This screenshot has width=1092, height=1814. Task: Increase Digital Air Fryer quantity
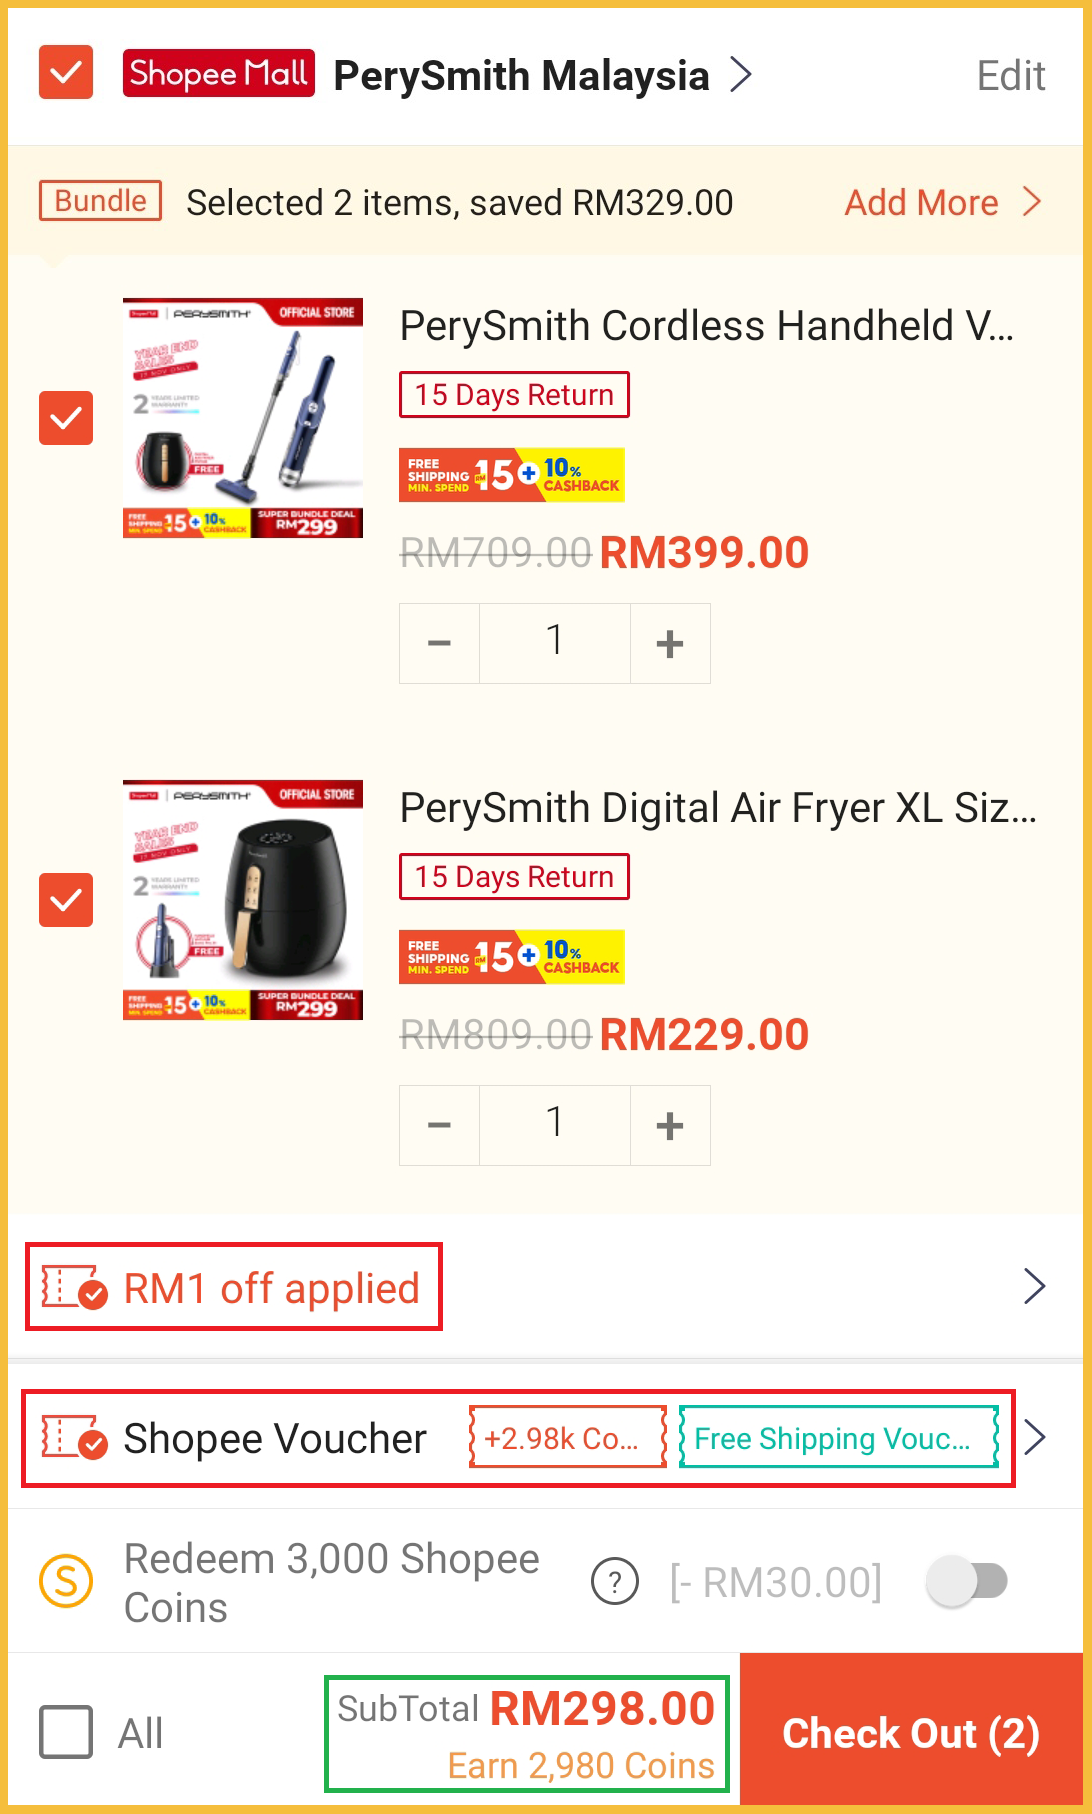[670, 1125]
